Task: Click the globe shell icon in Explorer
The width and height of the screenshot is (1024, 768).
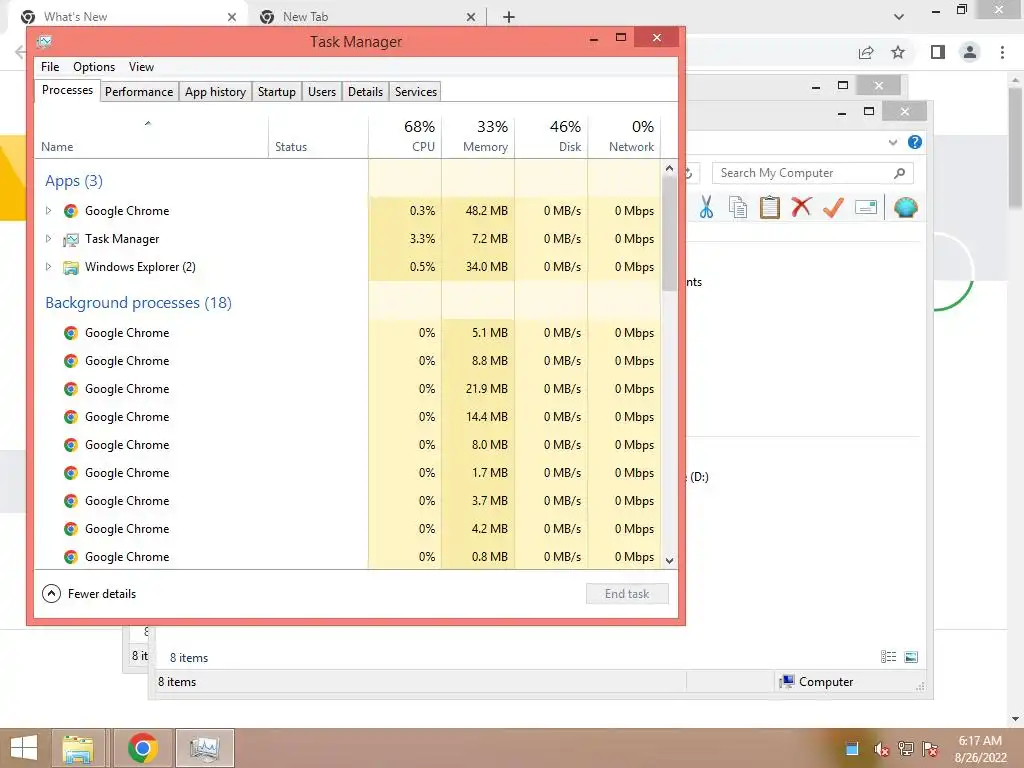Action: click(x=906, y=208)
